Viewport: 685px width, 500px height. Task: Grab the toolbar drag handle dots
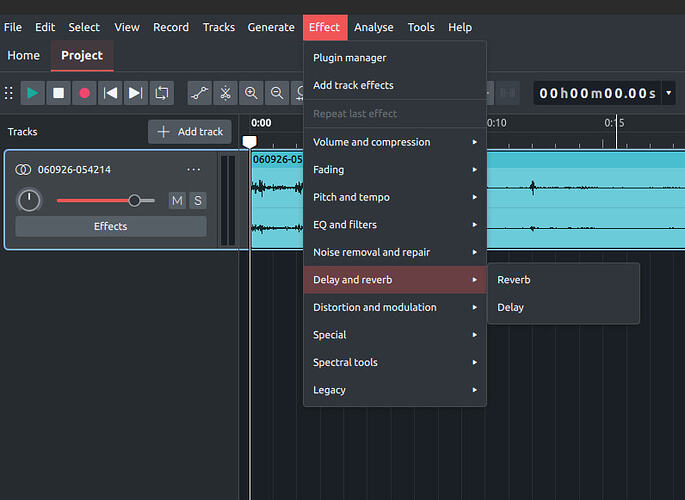[9, 93]
